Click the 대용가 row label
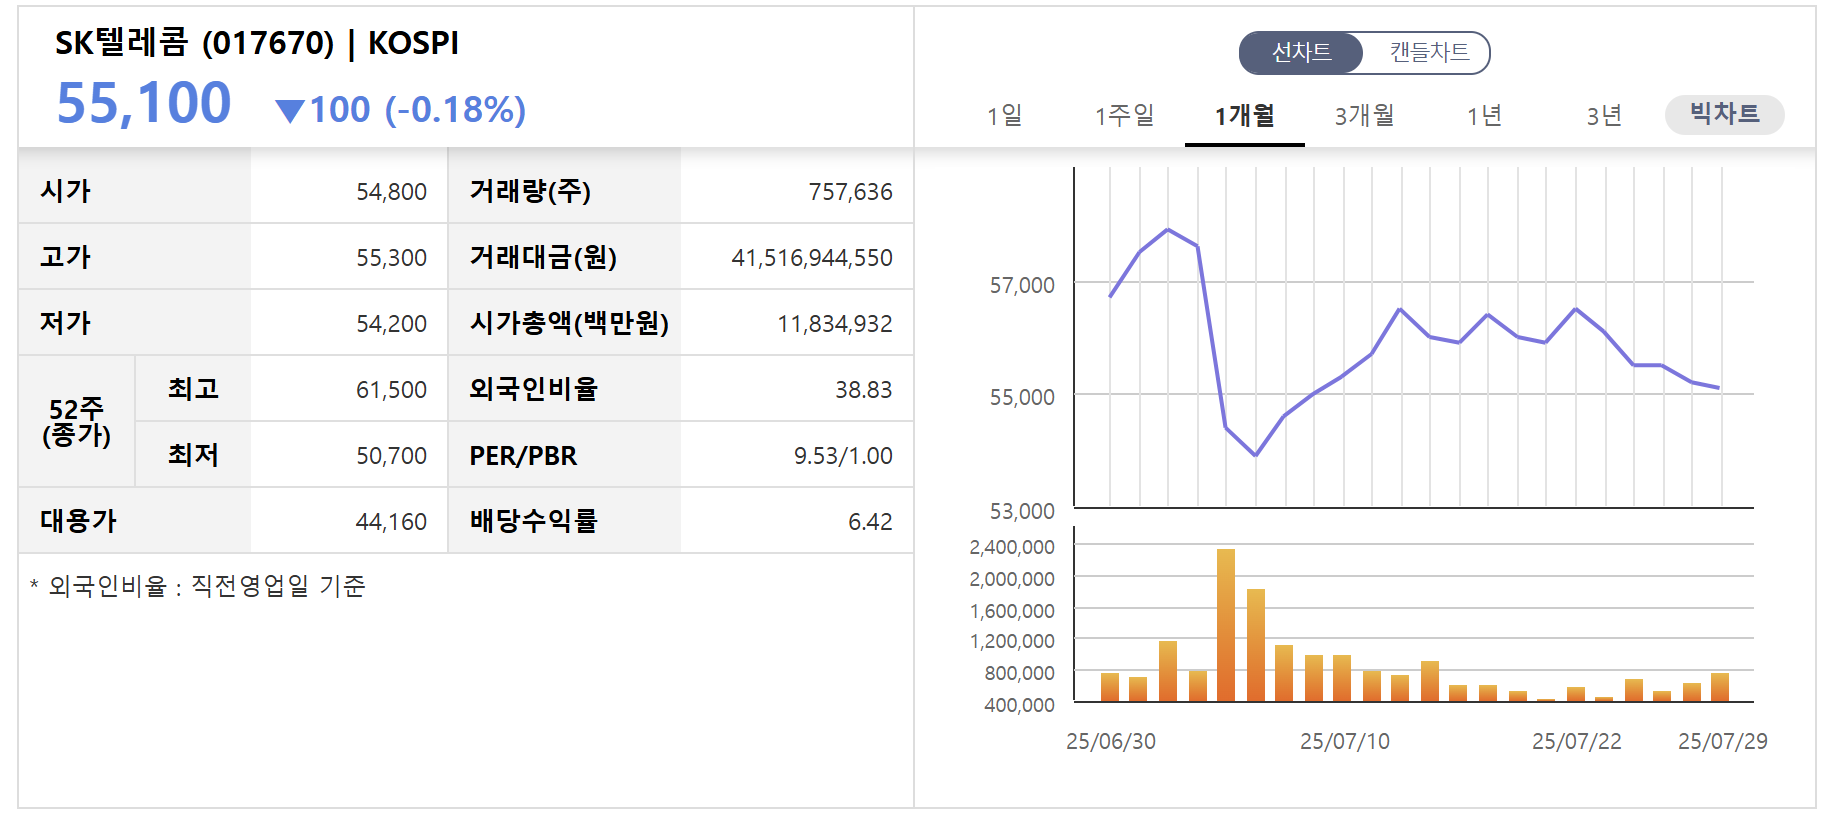Image resolution: width=1828 pixels, height=817 pixels. [78, 520]
